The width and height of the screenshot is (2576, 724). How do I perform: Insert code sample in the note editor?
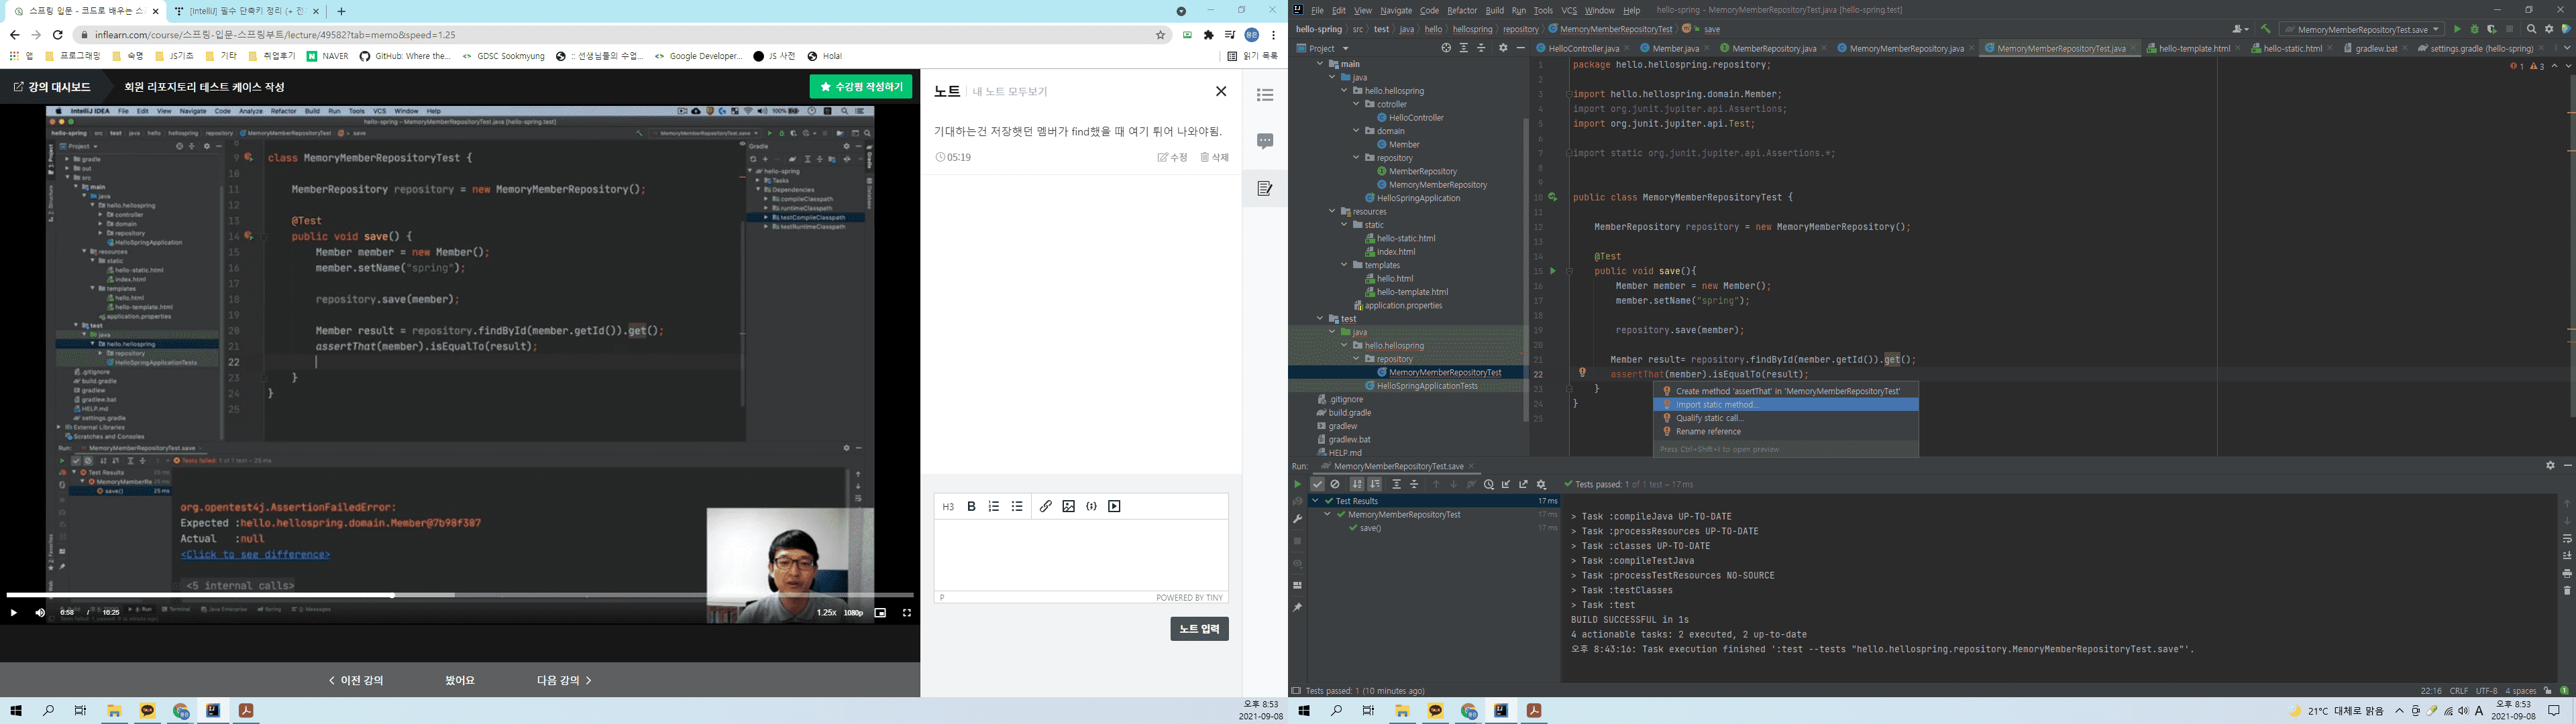[1092, 506]
